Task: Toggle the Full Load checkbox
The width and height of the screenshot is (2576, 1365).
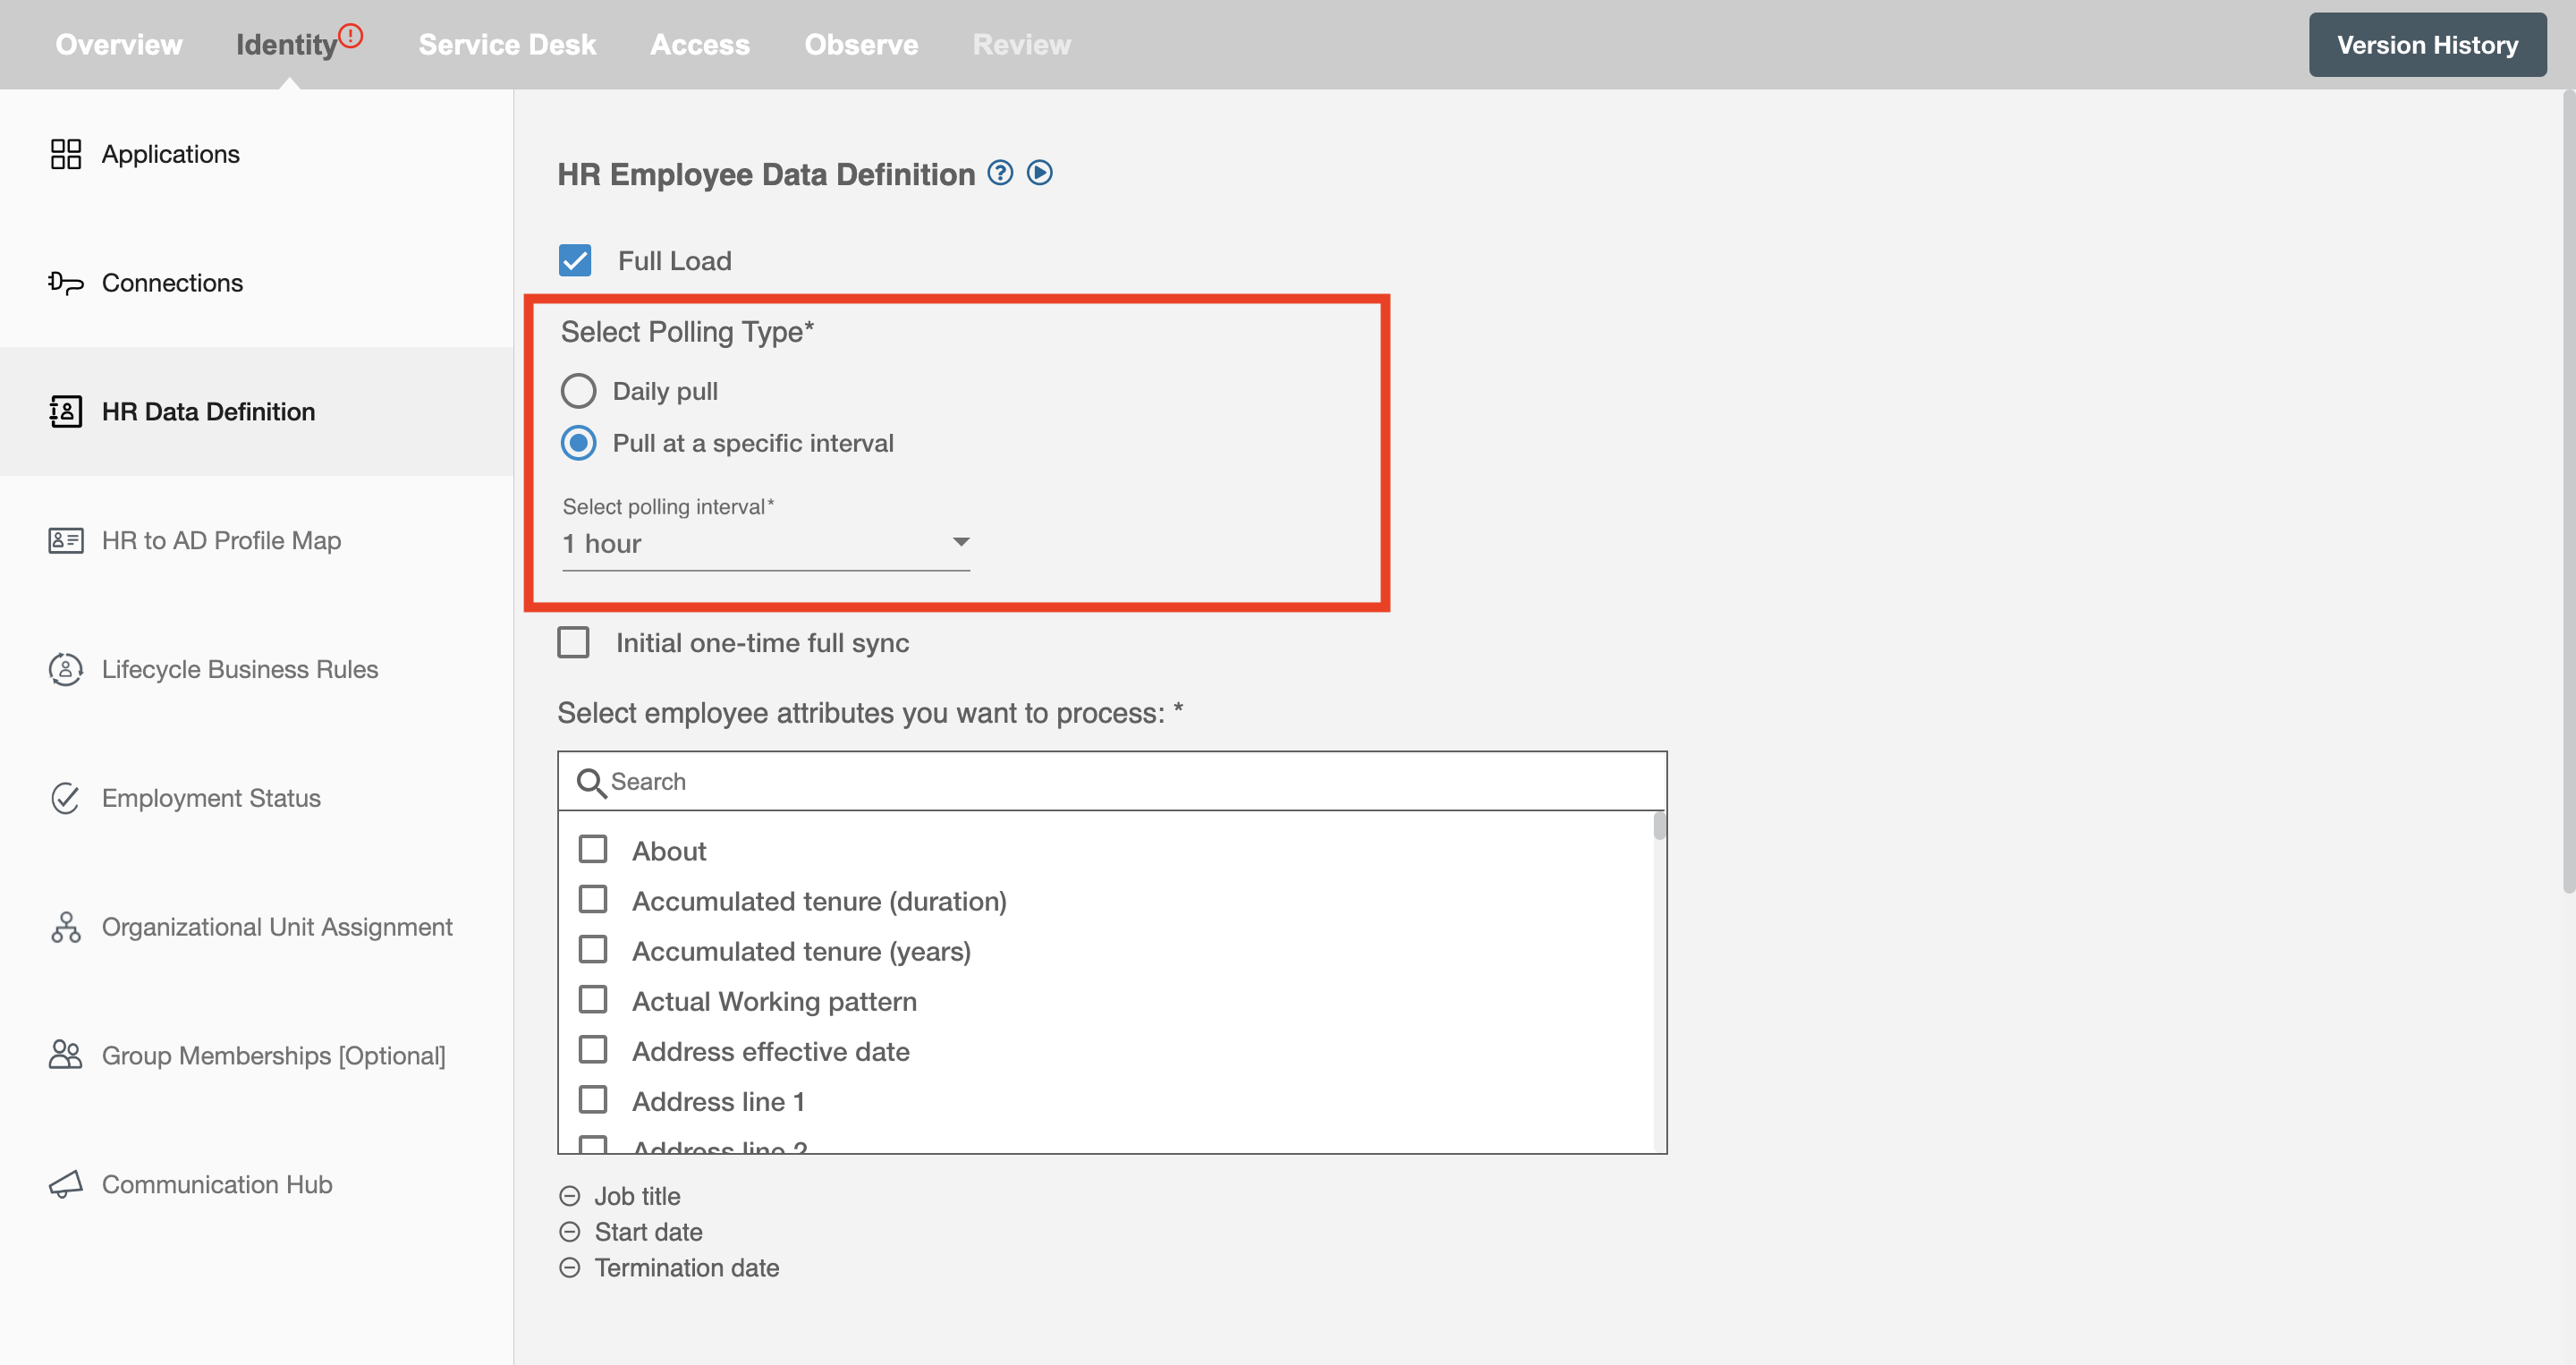Action: pyautogui.click(x=578, y=260)
